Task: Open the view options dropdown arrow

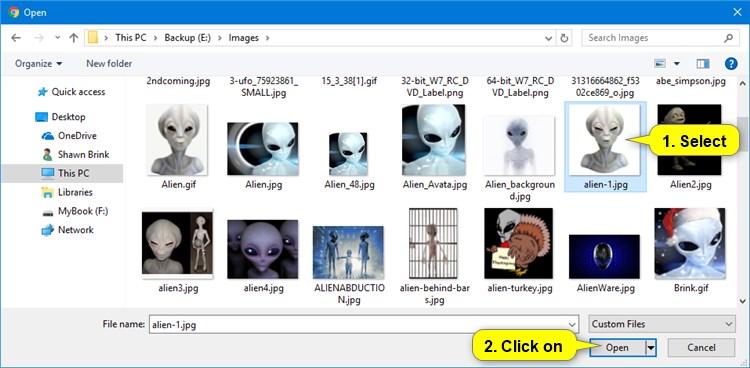Action: point(676,64)
